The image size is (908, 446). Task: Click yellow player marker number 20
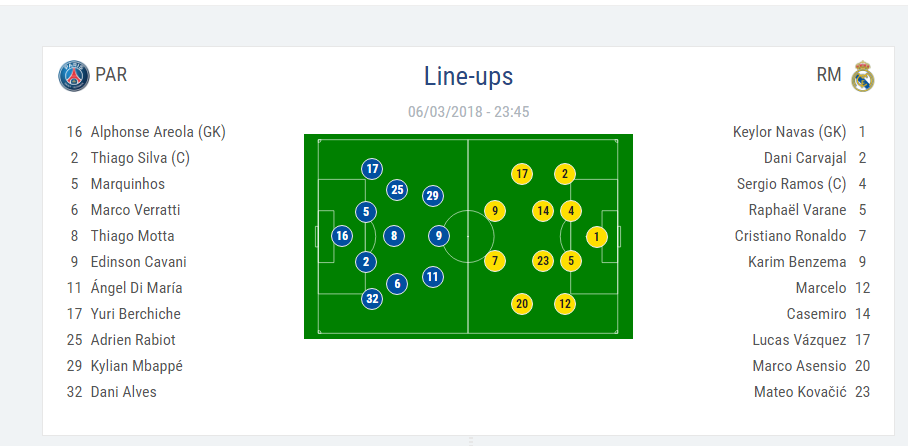(x=521, y=304)
